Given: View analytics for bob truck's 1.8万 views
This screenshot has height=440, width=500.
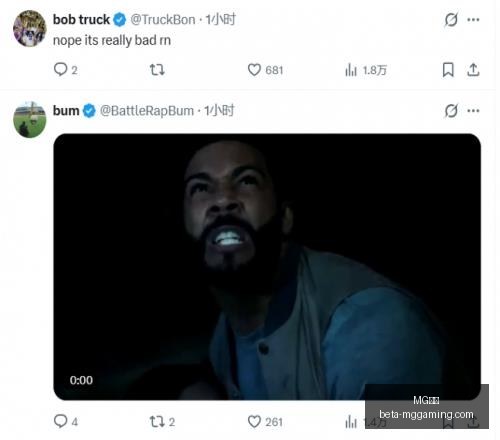Looking at the screenshot, I should 366,70.
